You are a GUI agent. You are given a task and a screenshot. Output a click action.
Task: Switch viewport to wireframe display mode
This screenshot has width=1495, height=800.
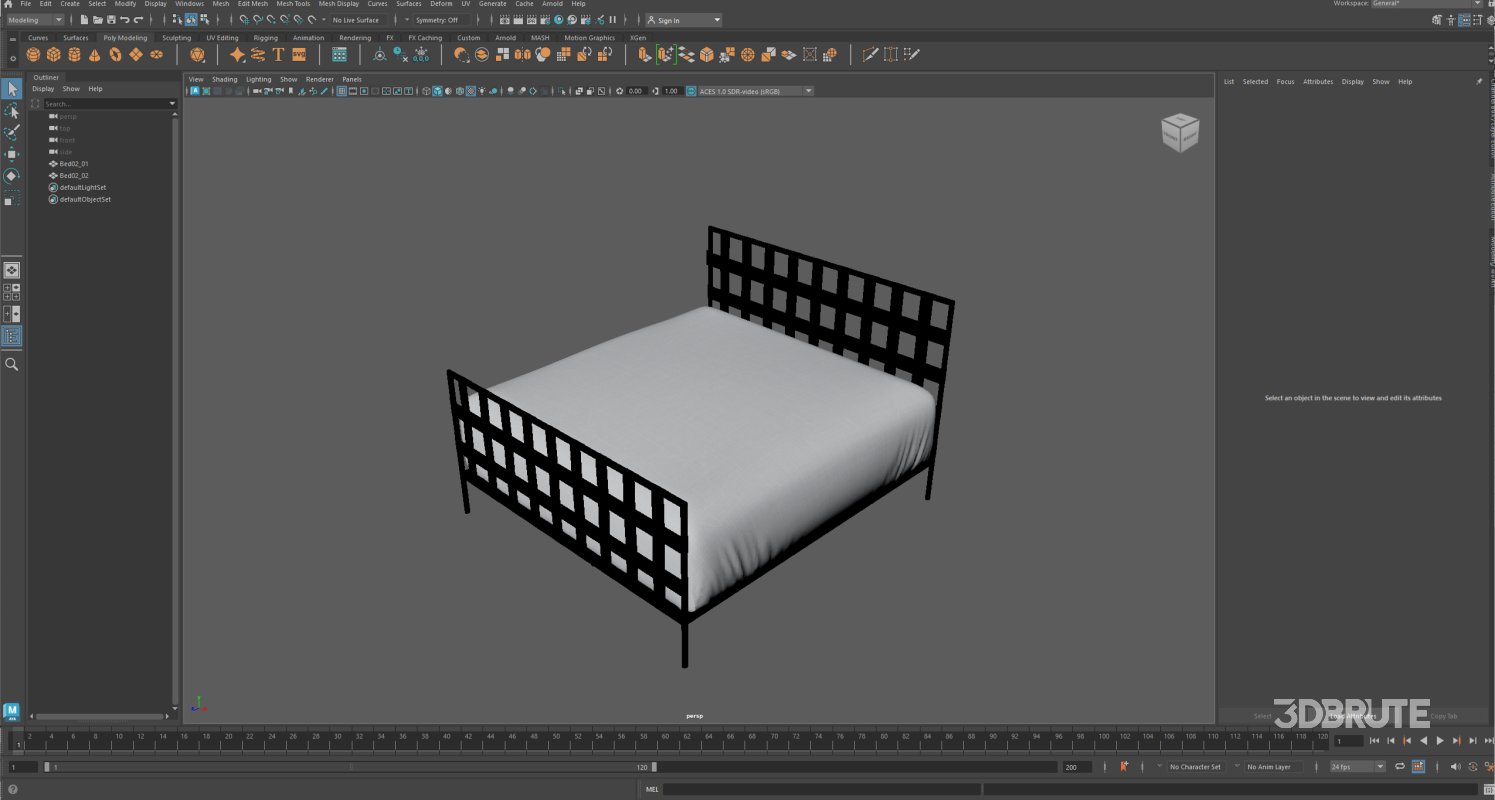[x=427, y=91]
